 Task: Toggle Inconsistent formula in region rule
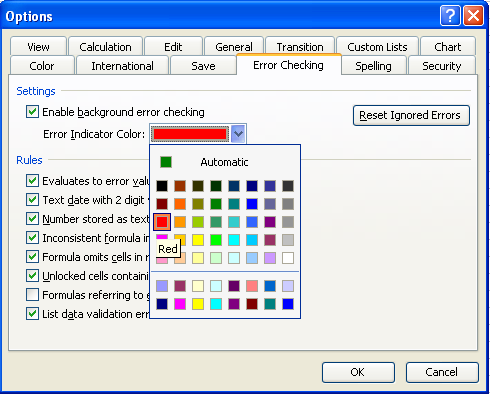pyautogui.click(x=32, y=238)
